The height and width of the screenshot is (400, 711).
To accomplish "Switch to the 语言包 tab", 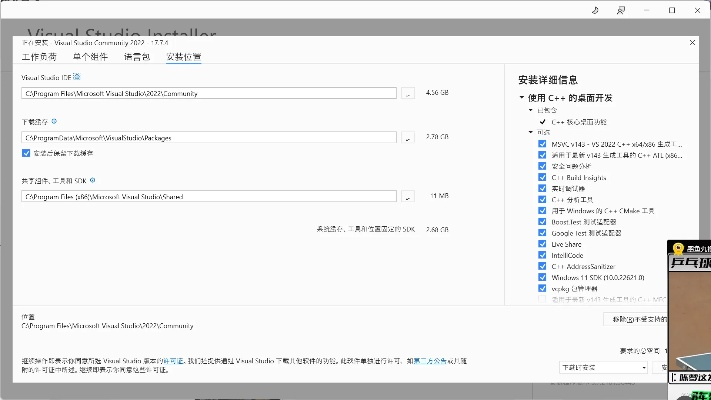I will coord(137,57).
